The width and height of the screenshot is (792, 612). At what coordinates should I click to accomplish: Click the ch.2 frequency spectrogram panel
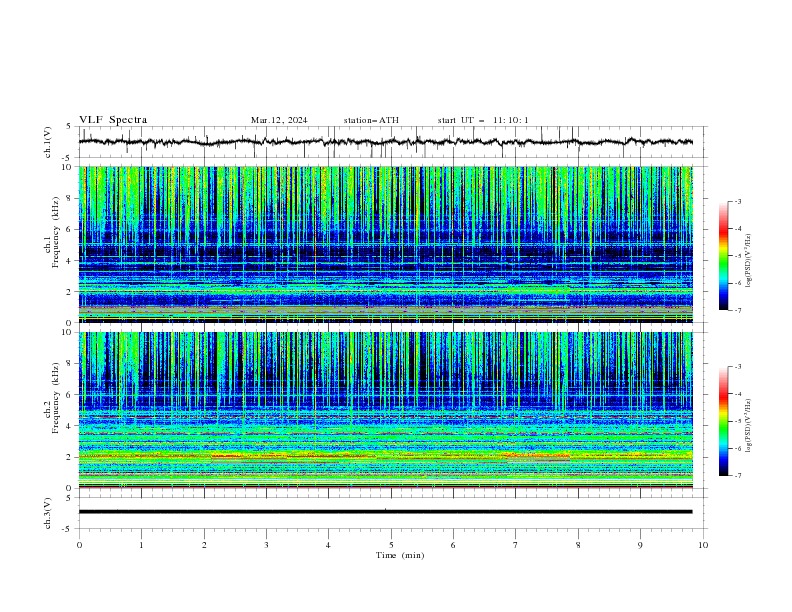coord(386,410)
